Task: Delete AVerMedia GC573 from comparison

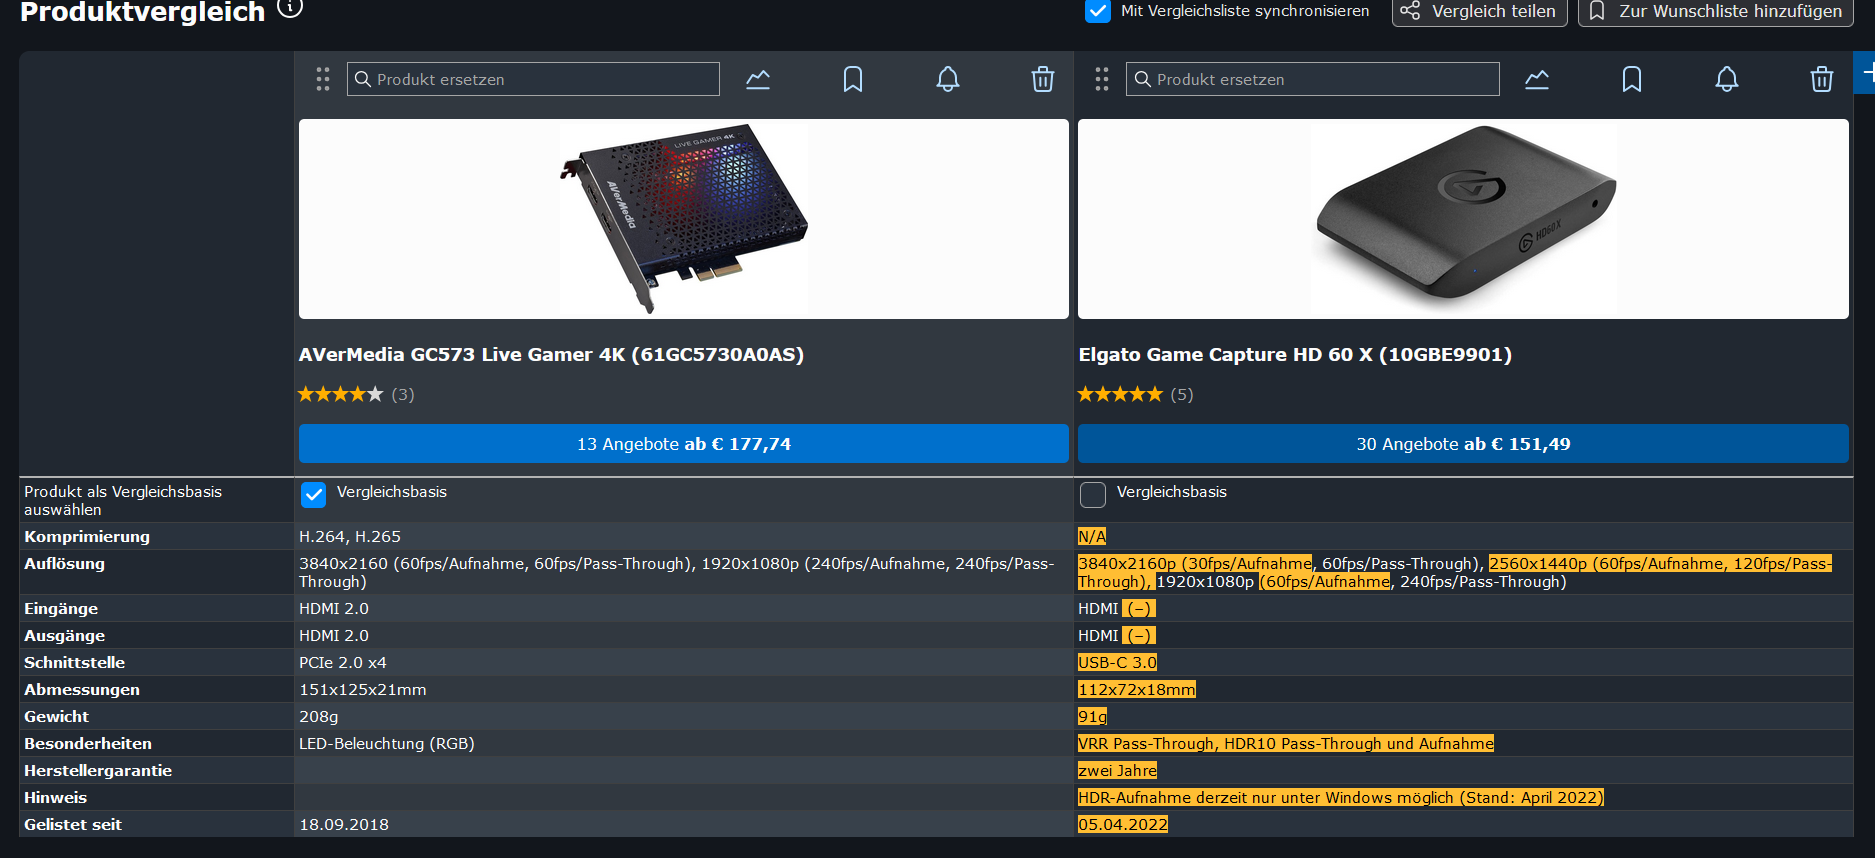Action: [x=1043, y=79]
